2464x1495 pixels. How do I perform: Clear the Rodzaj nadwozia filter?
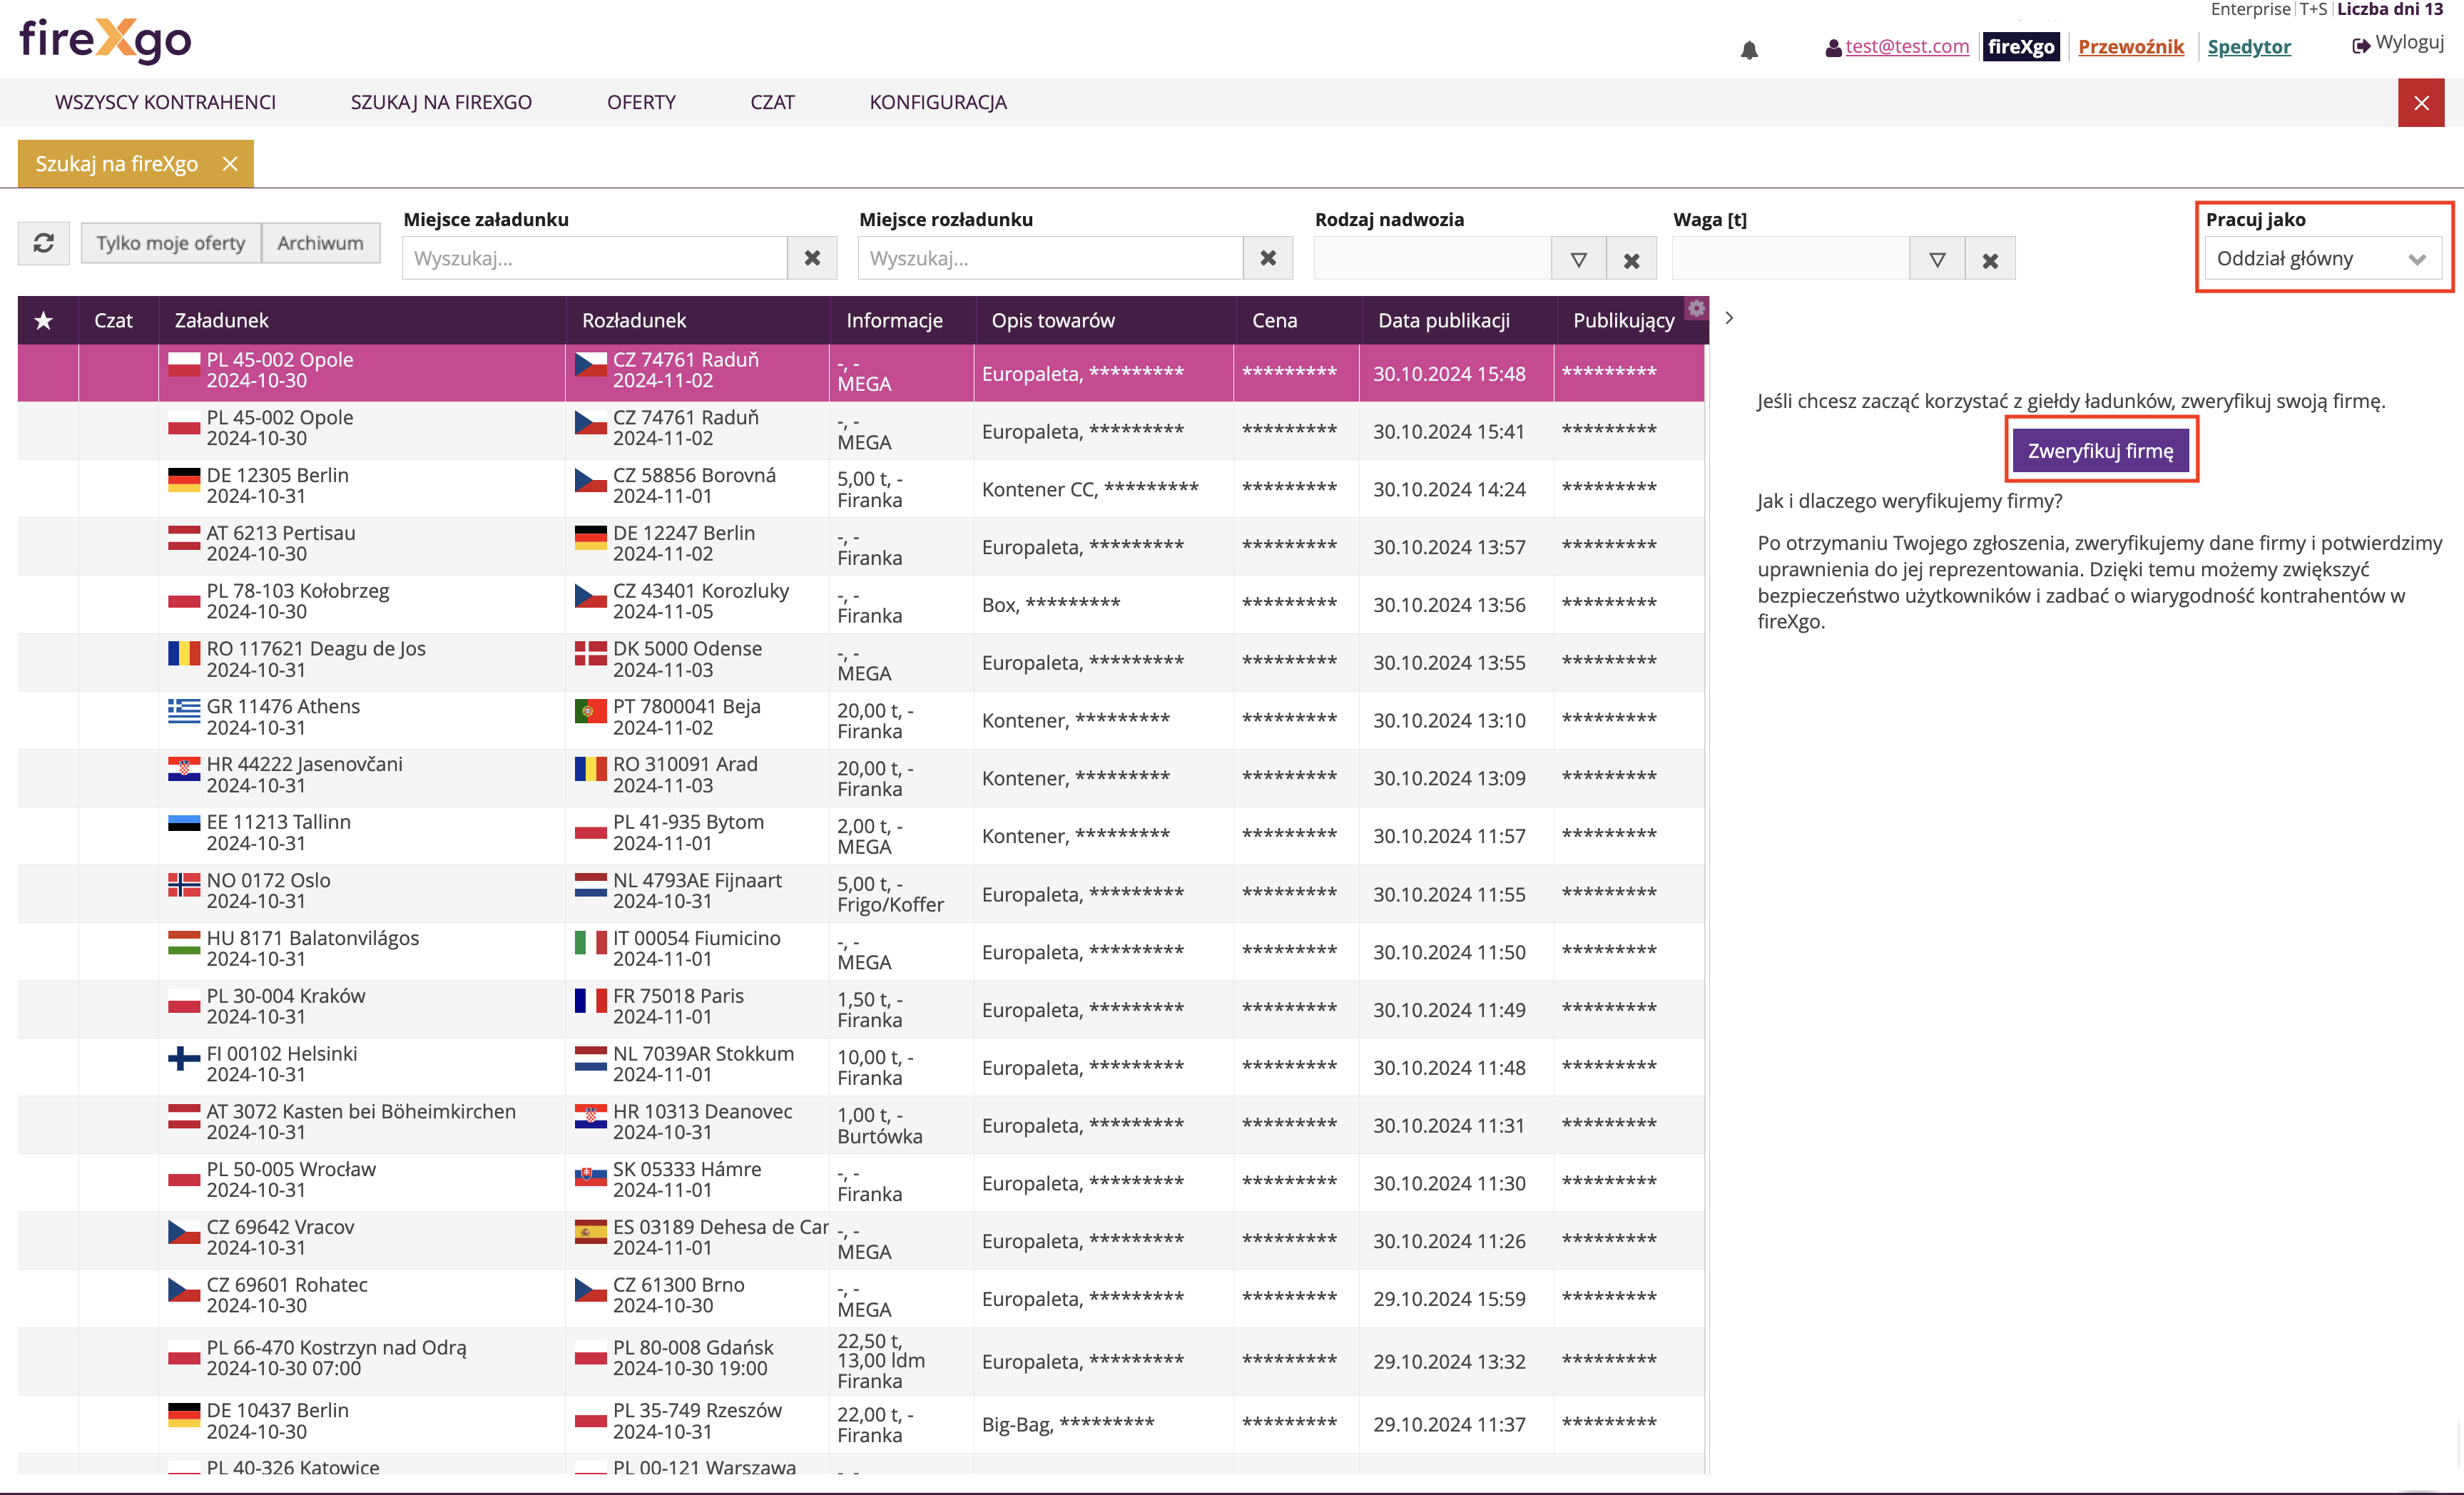pos(1631,260)
